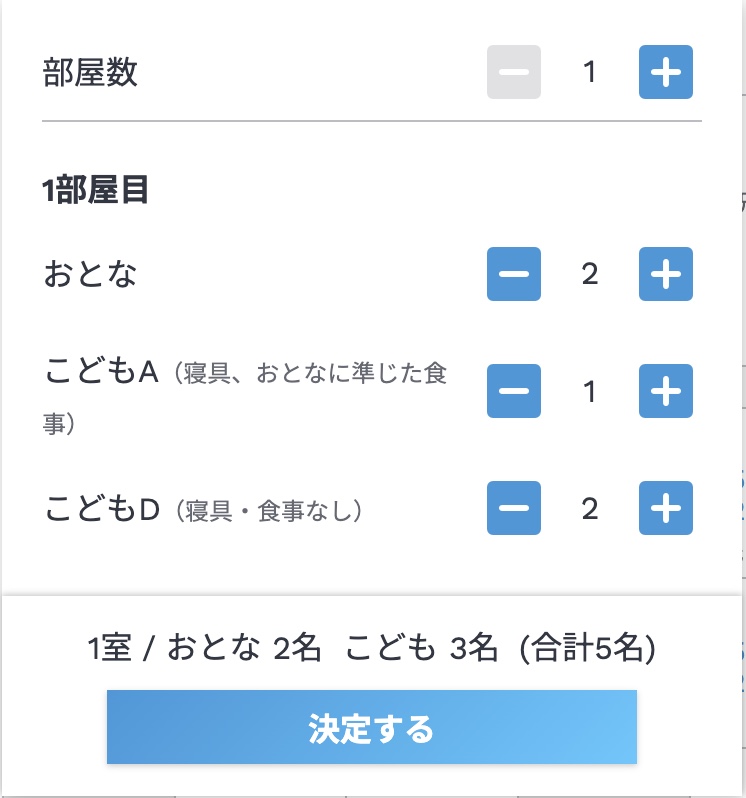Select the 1部屋目 heading
746x798 pixels.
[96, 190]
